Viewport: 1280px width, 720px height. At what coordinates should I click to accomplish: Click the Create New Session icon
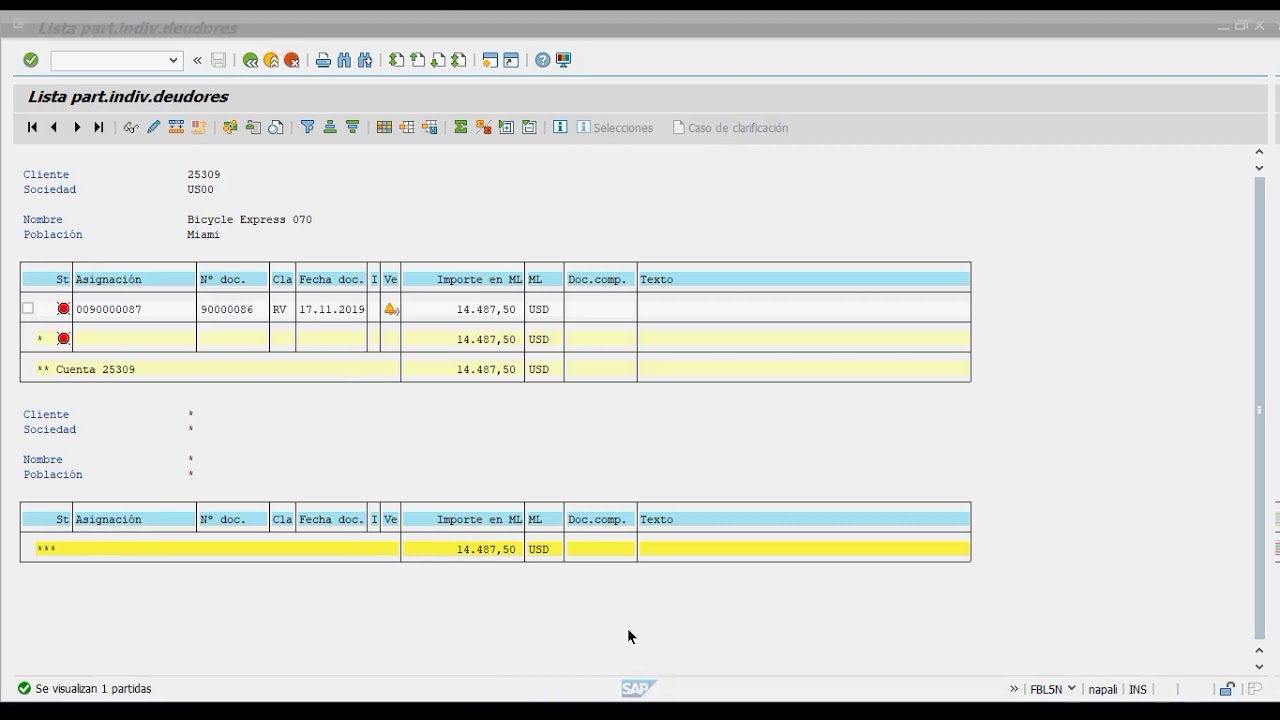coord(490,60)
